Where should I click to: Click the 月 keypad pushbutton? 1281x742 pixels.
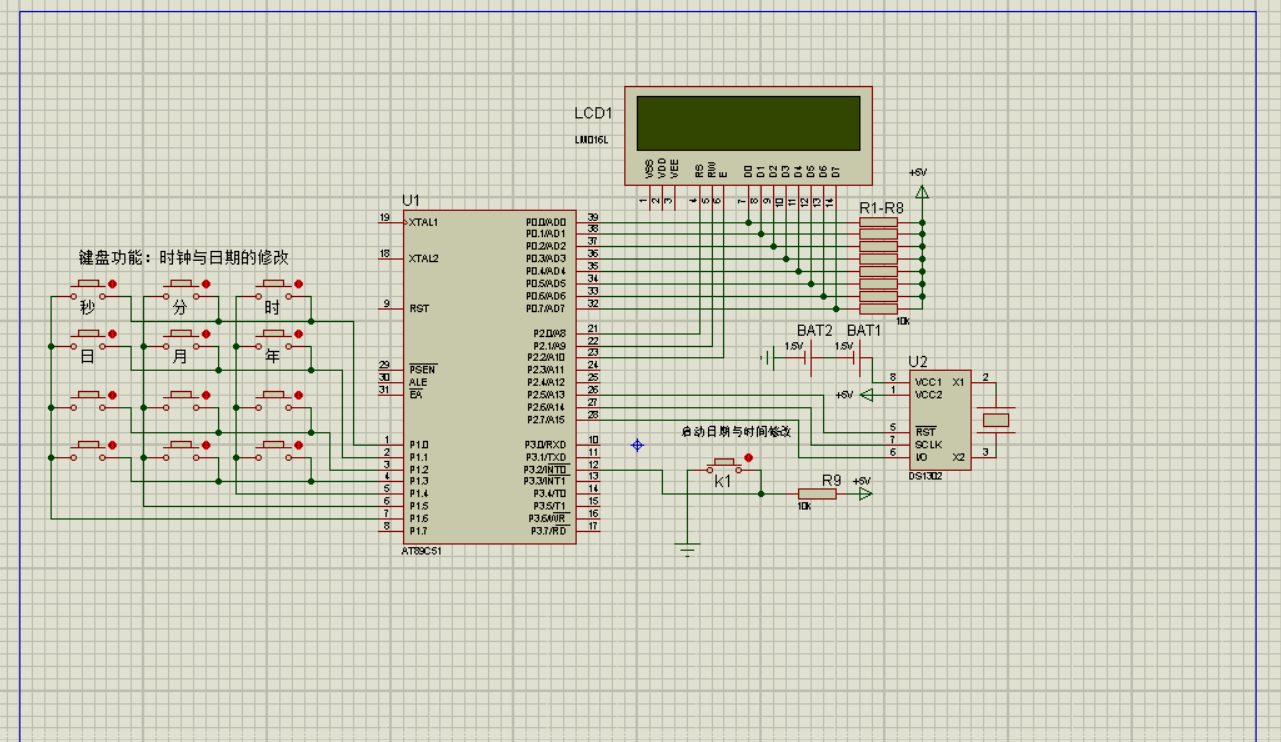click(x=181, y=340)
